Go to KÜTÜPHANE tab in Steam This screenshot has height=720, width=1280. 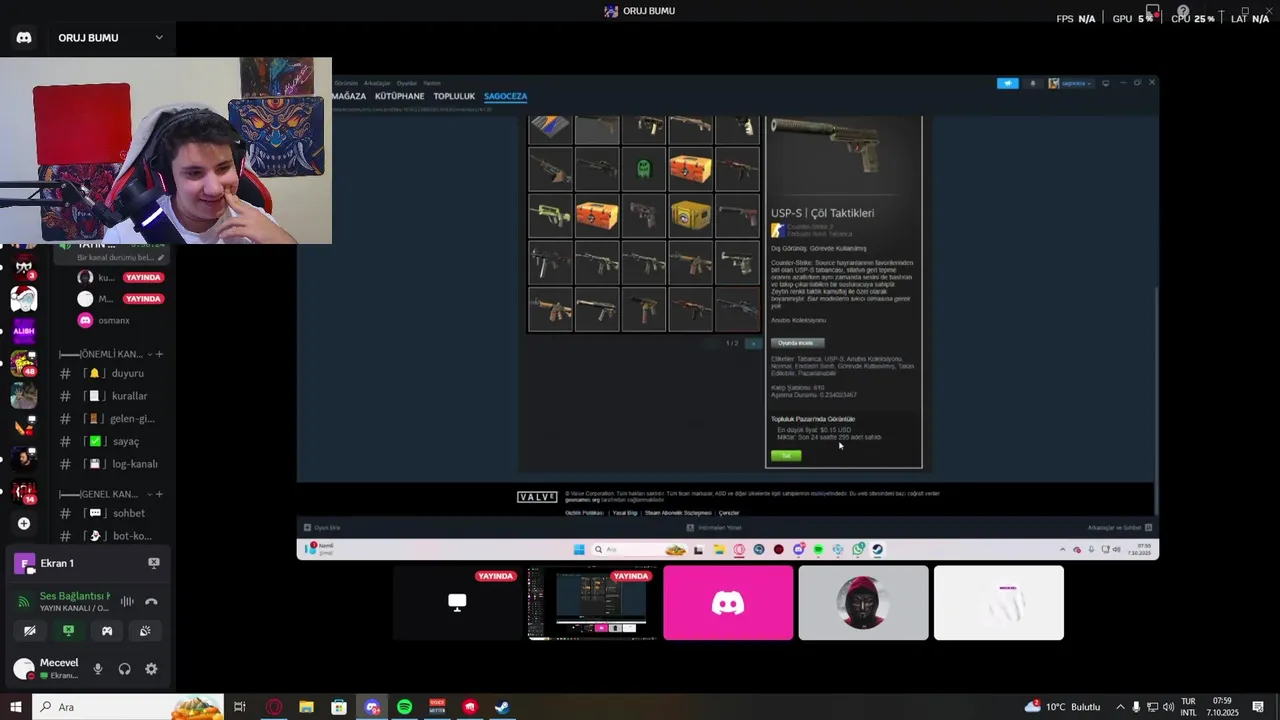pyautogui.click(x=399, y=96)
